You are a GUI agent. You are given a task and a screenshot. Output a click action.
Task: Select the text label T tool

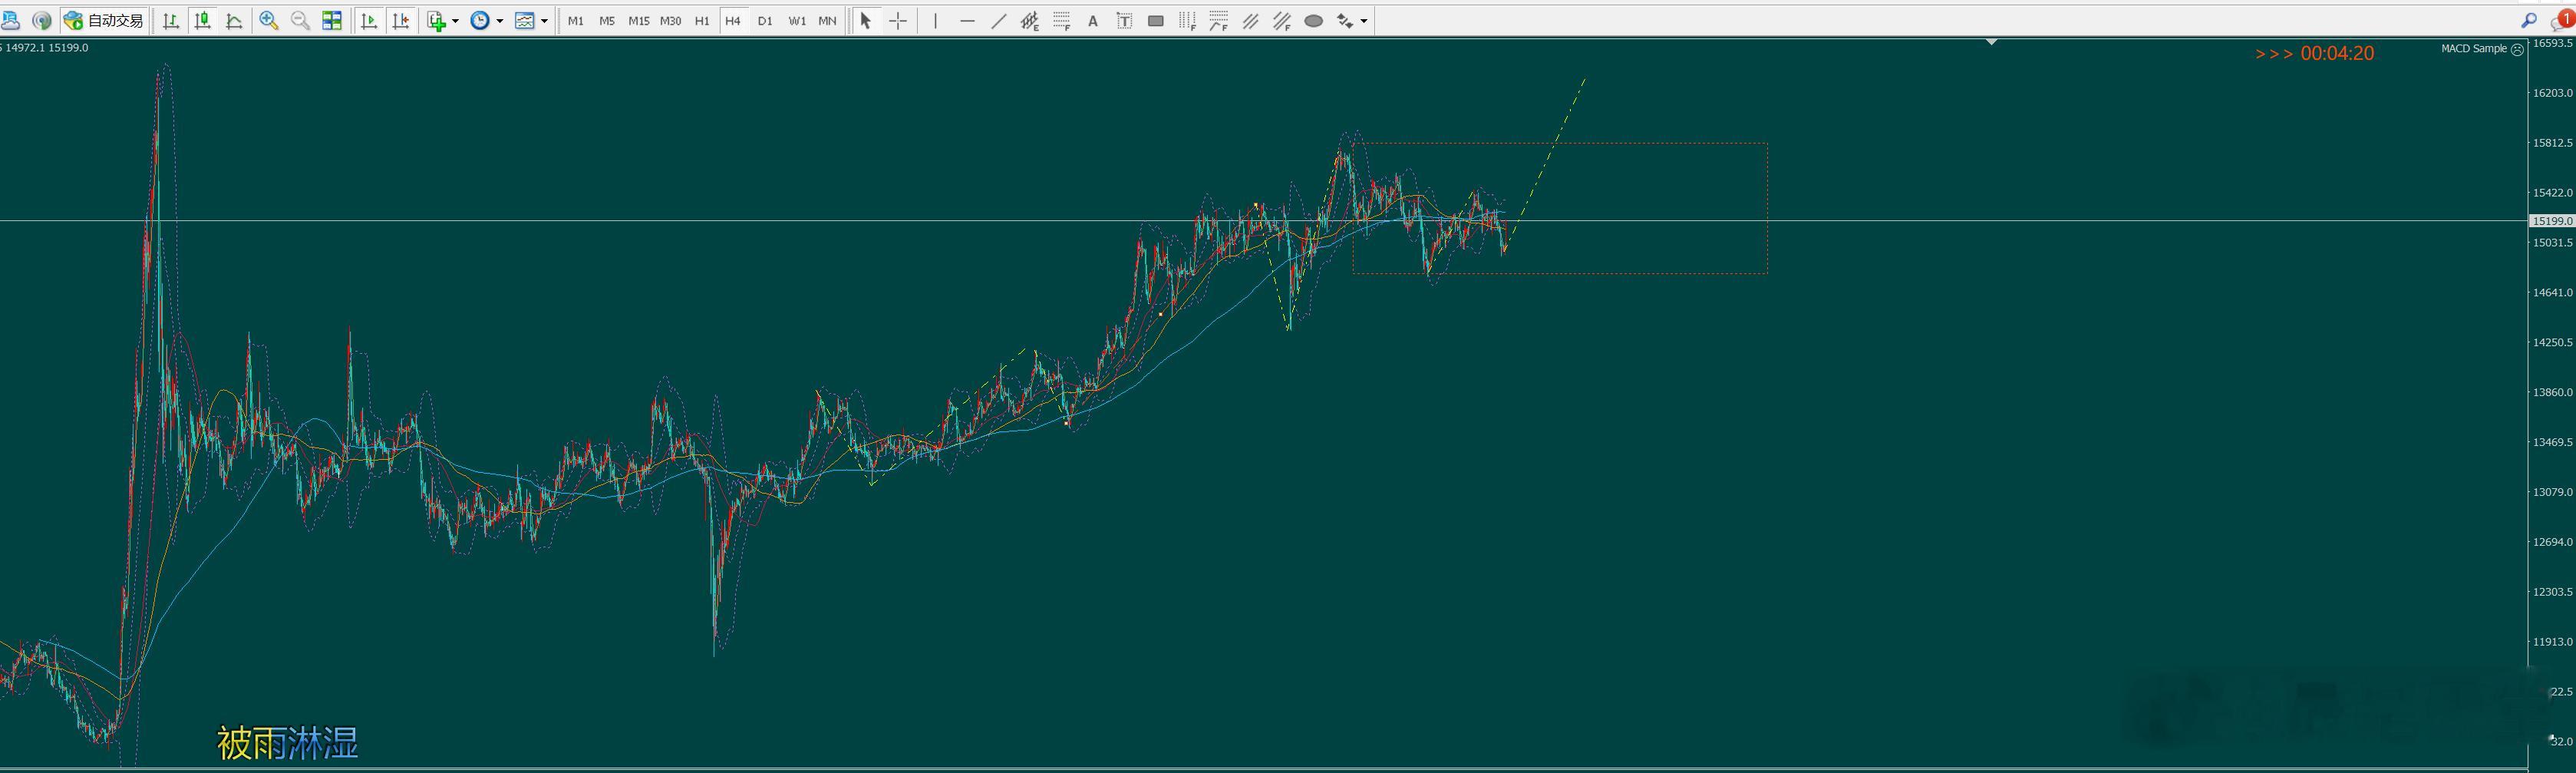1124,20
